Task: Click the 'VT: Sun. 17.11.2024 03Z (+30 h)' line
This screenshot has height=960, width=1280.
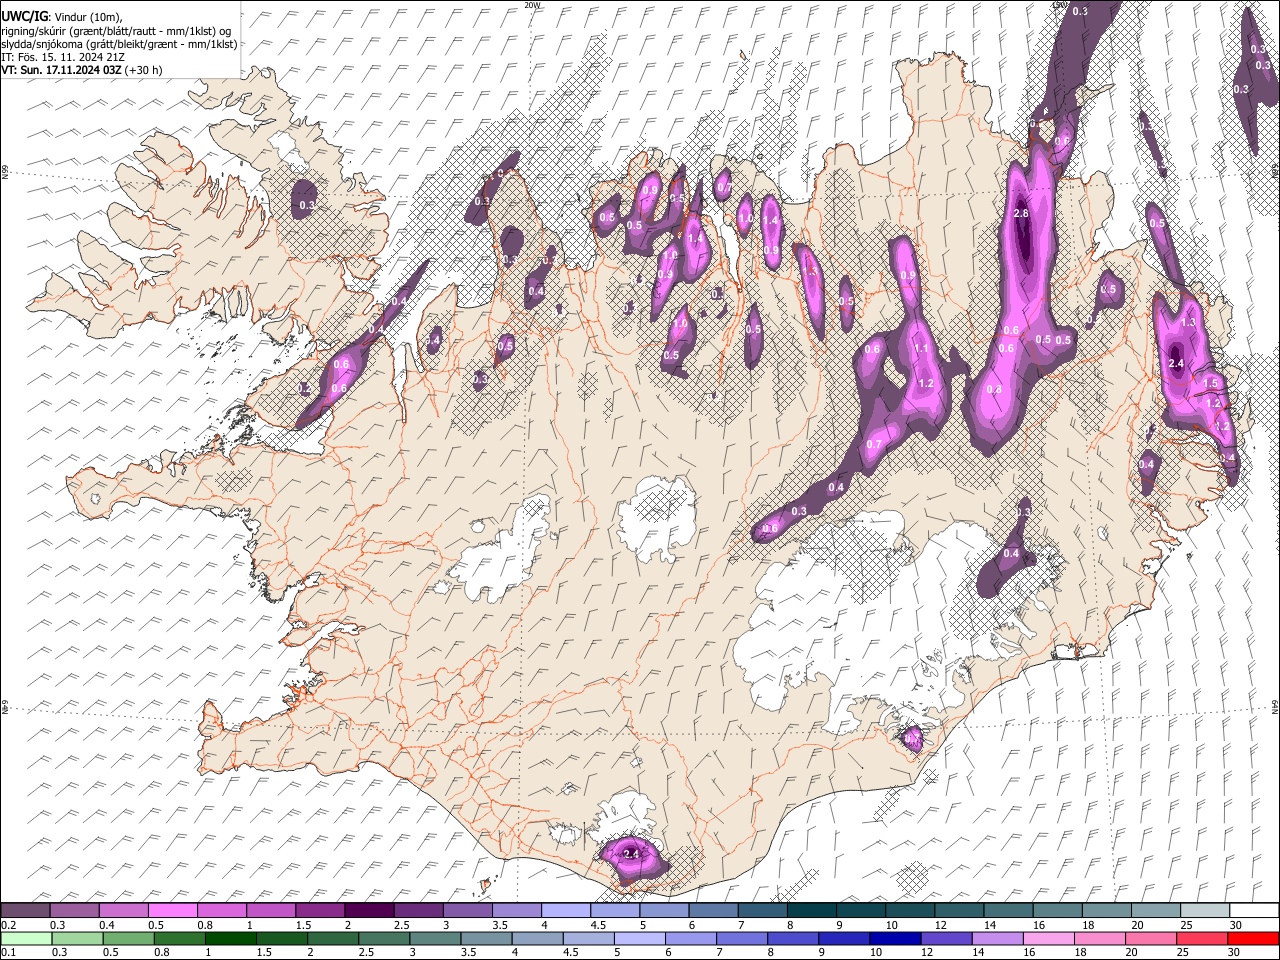Action: [x=82, y=70]
